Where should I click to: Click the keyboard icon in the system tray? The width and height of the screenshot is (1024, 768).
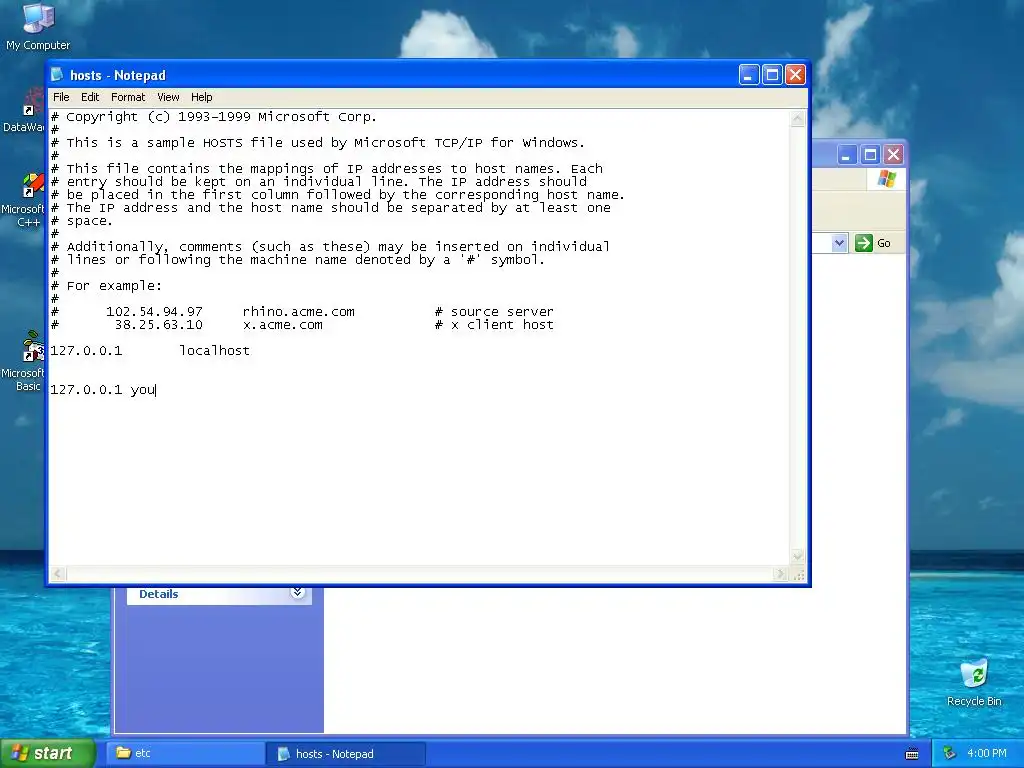(x=912, y=754)
